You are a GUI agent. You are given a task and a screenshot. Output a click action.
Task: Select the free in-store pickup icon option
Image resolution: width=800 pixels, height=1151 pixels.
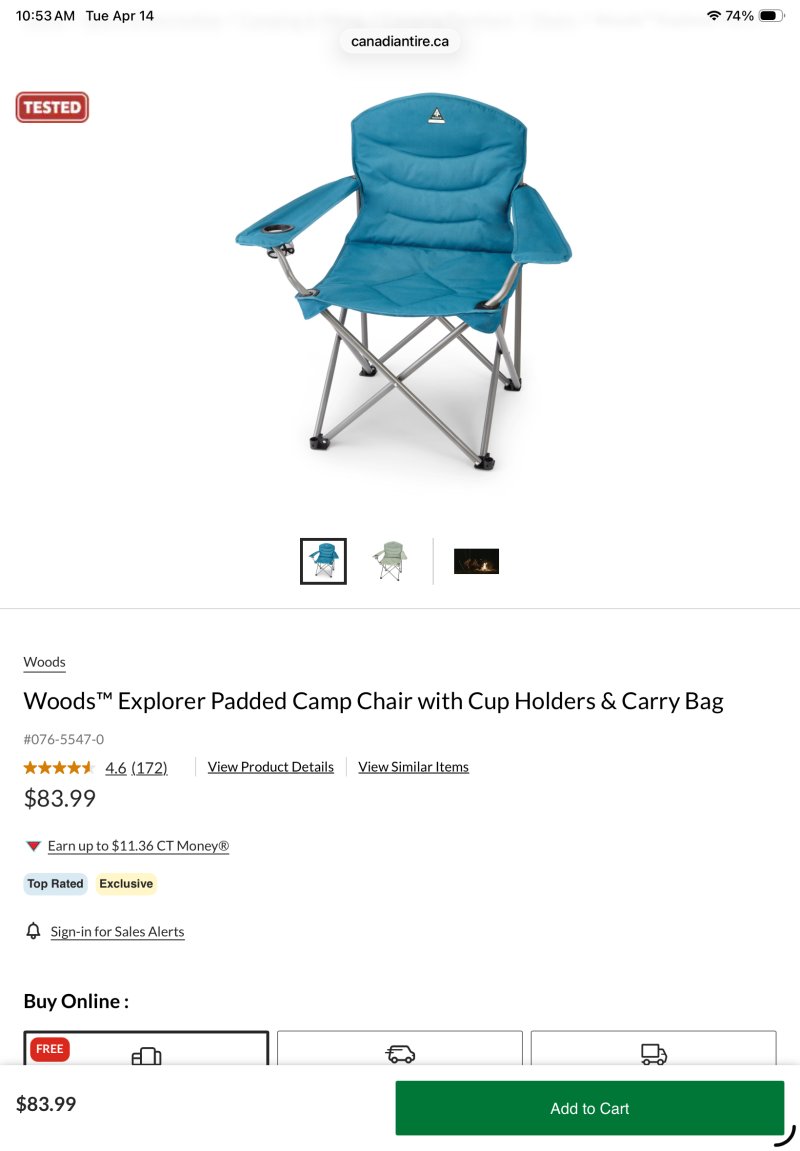[x=146, y=1056]
